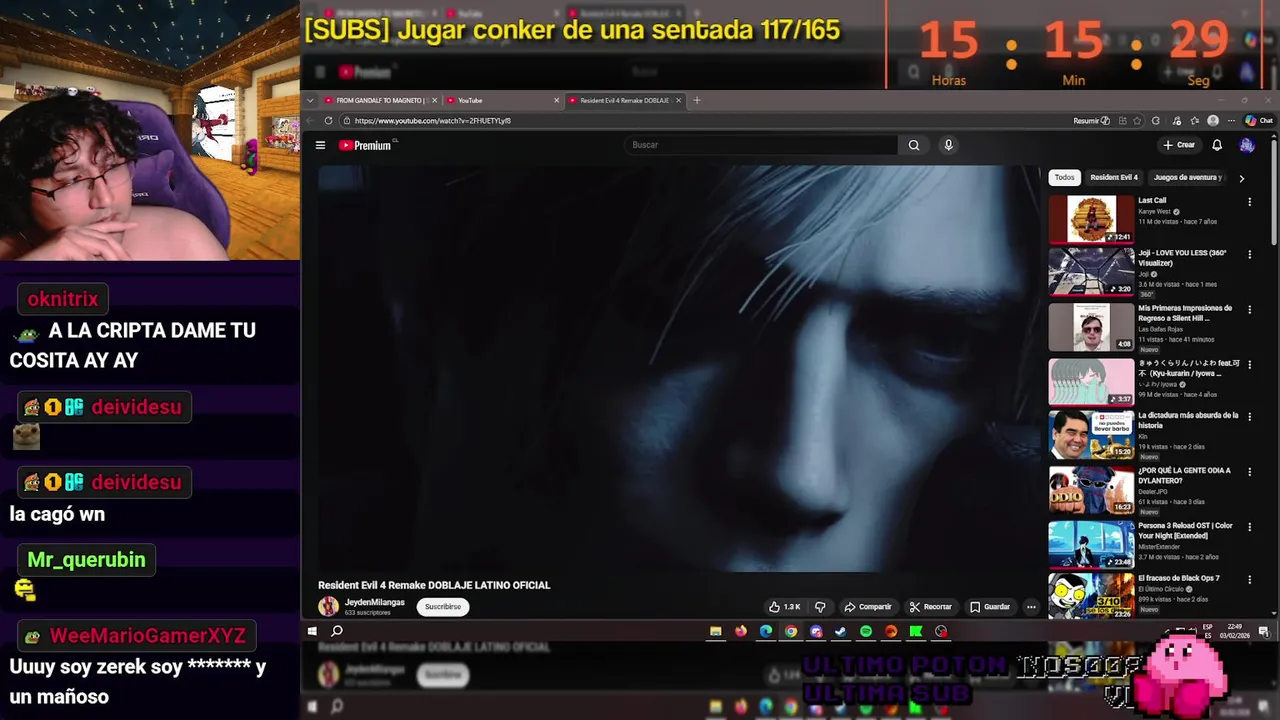Image resolution: width=1280 pixels, height=720 pixels.
Task: Click the YouTube Buscar search field
Action: [x=762, y=145]
